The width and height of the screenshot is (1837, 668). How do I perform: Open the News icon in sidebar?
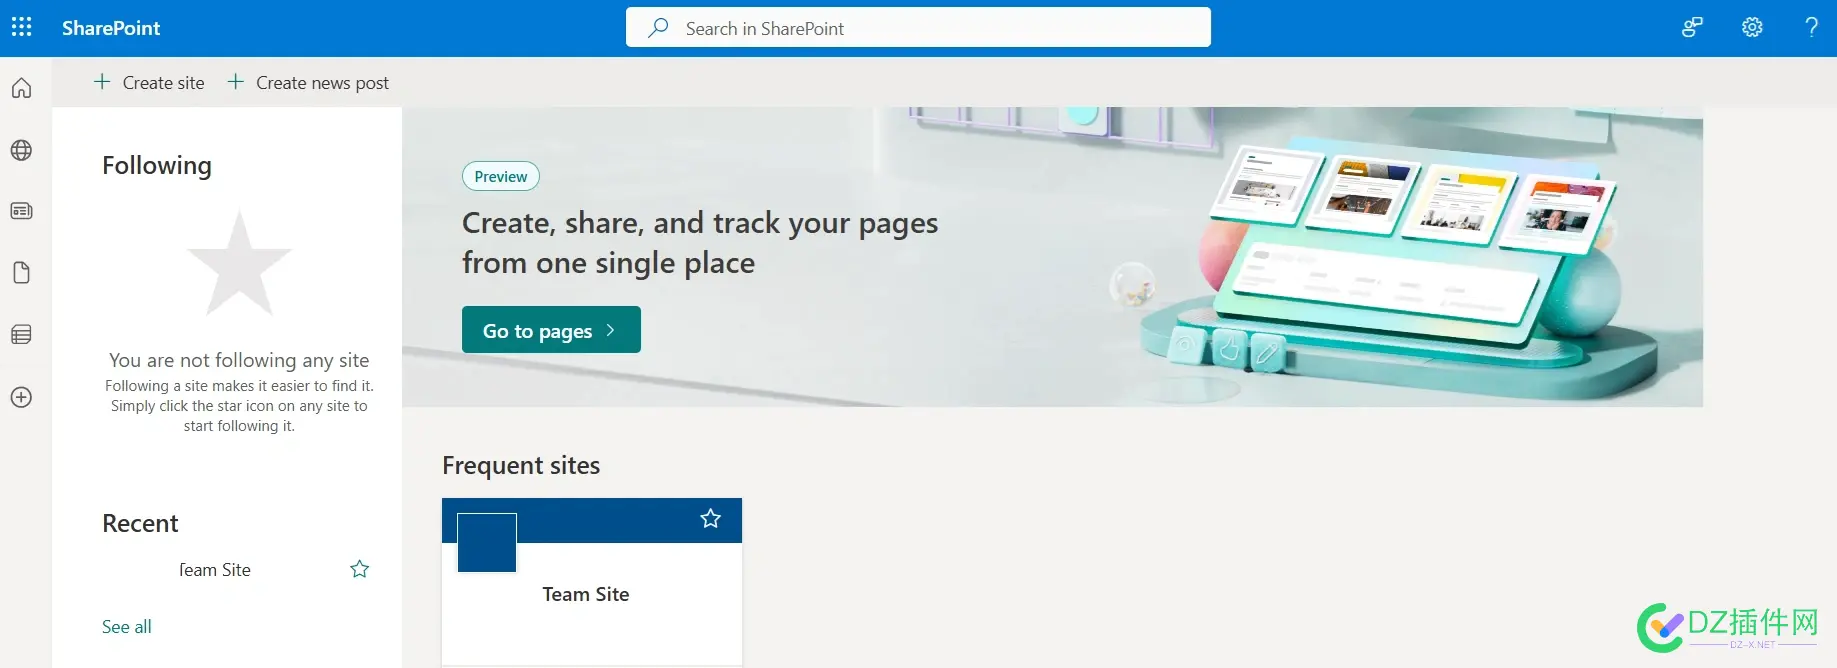(21, 211)
